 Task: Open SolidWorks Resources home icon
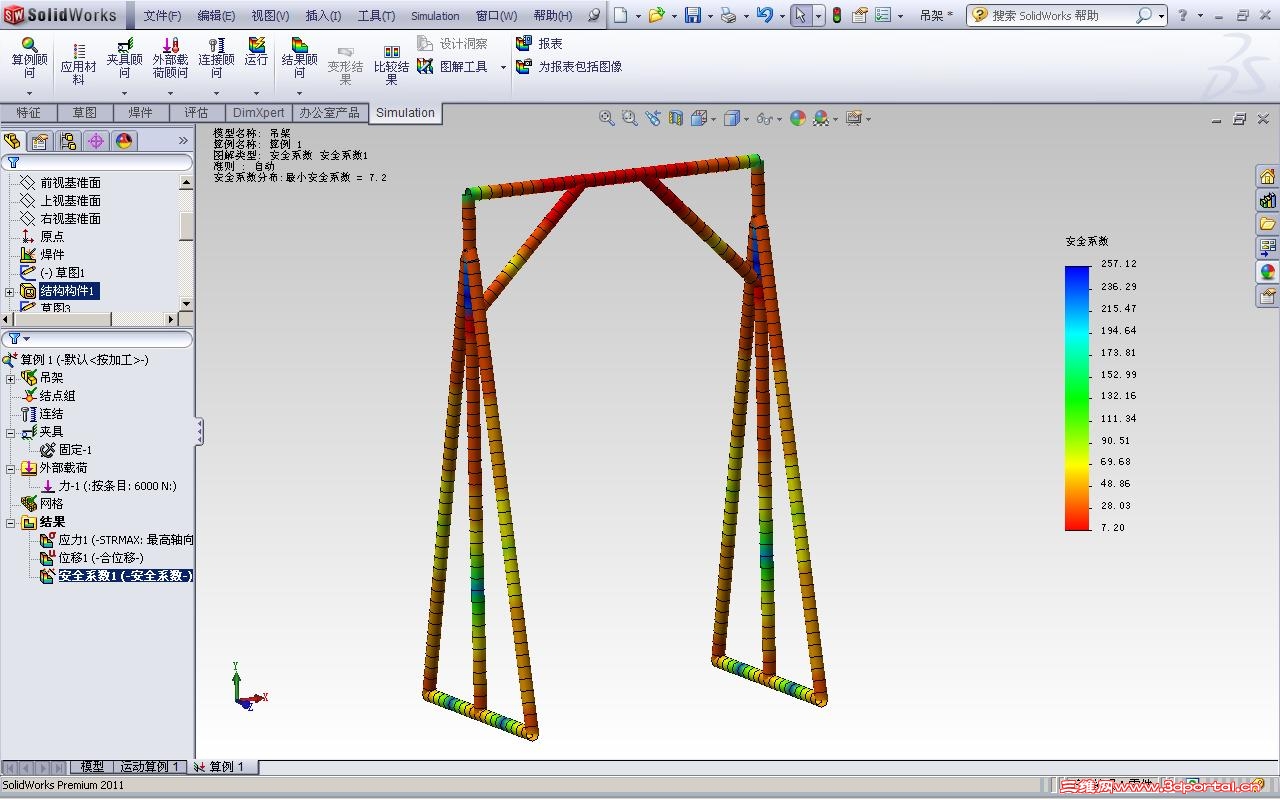coord(1267,176)
